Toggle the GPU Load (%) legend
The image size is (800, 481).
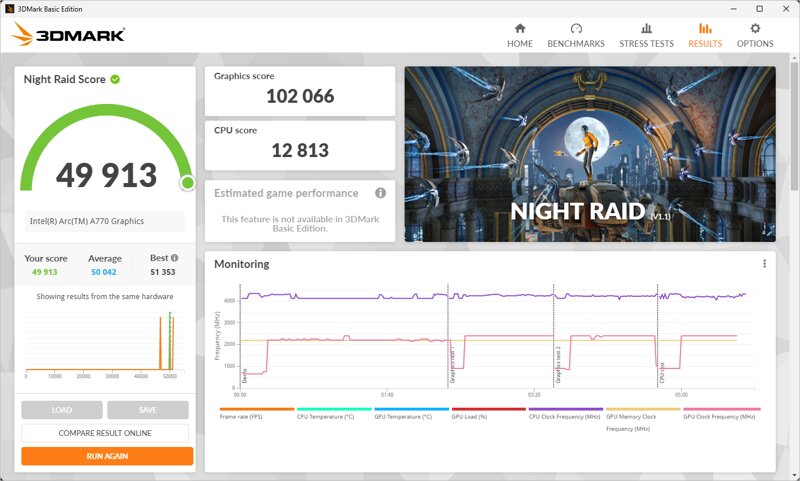click(488, 413)
